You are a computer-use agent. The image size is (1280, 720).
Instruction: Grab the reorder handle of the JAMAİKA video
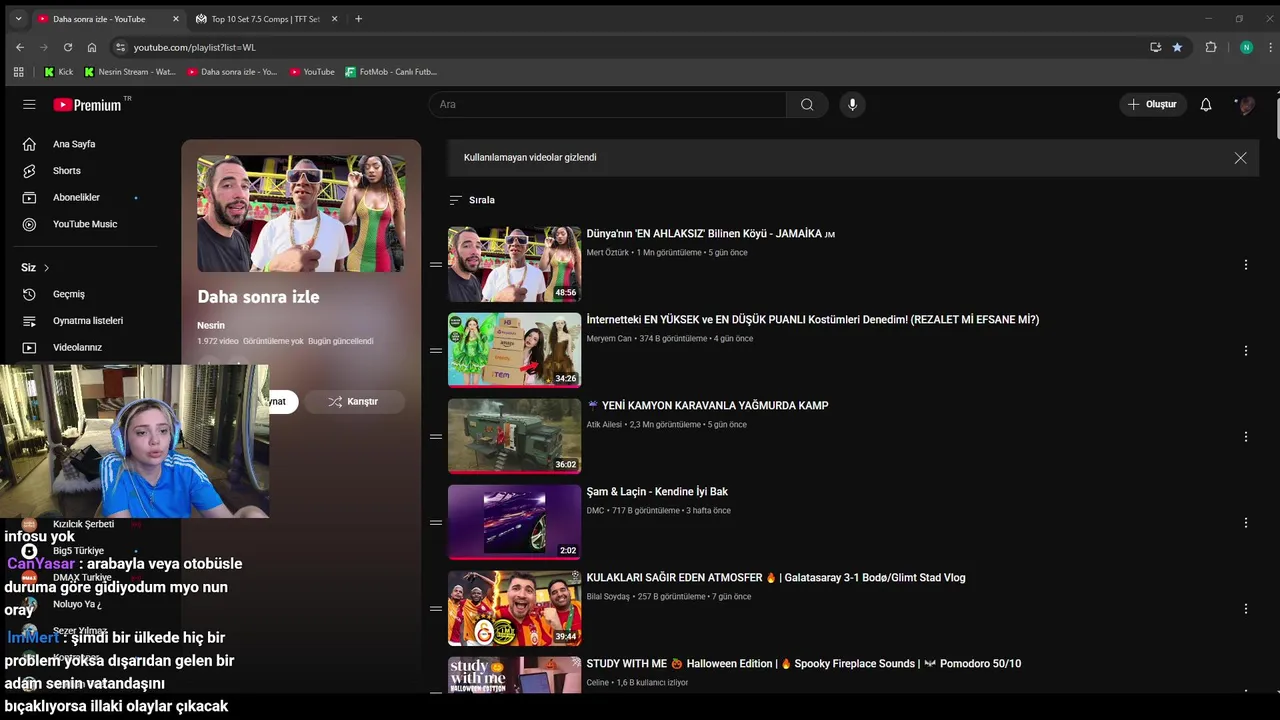(436, 265)
